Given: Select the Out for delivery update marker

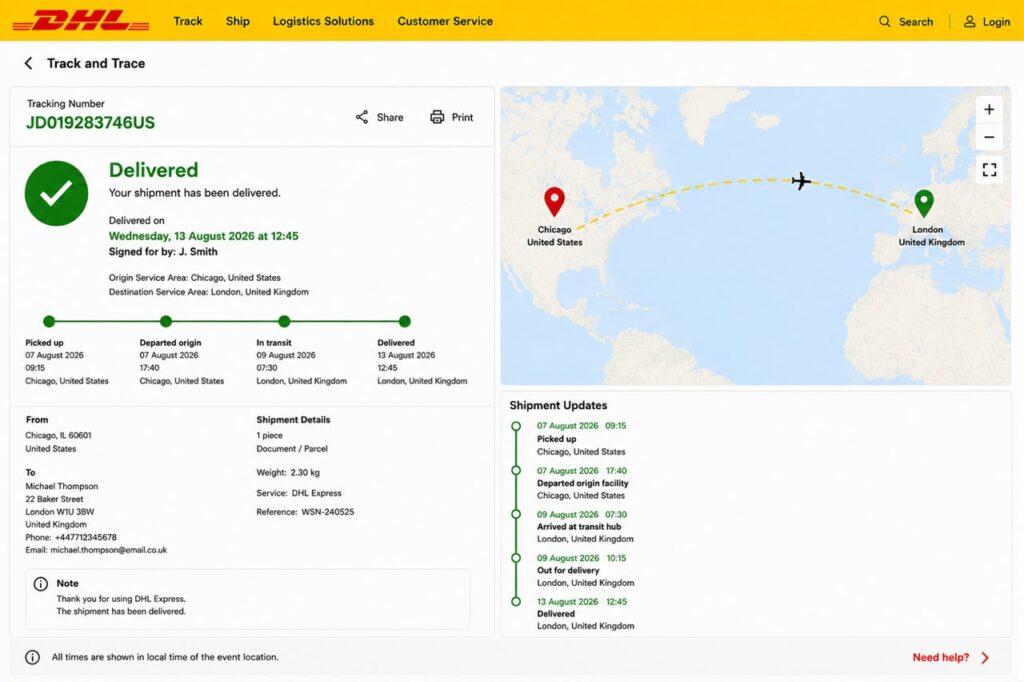Looking at the screenshot, I should pos(516,558).
